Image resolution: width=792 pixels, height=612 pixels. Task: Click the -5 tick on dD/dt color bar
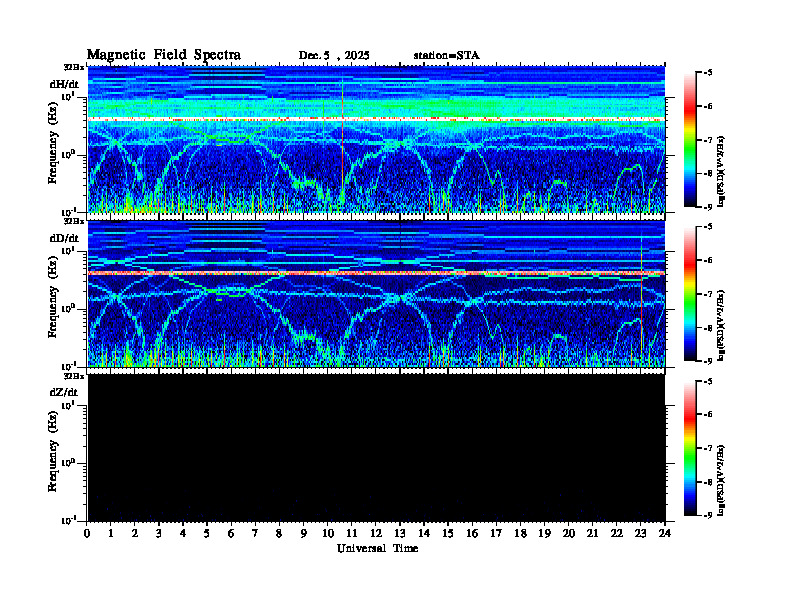click(x=708, y=227)
